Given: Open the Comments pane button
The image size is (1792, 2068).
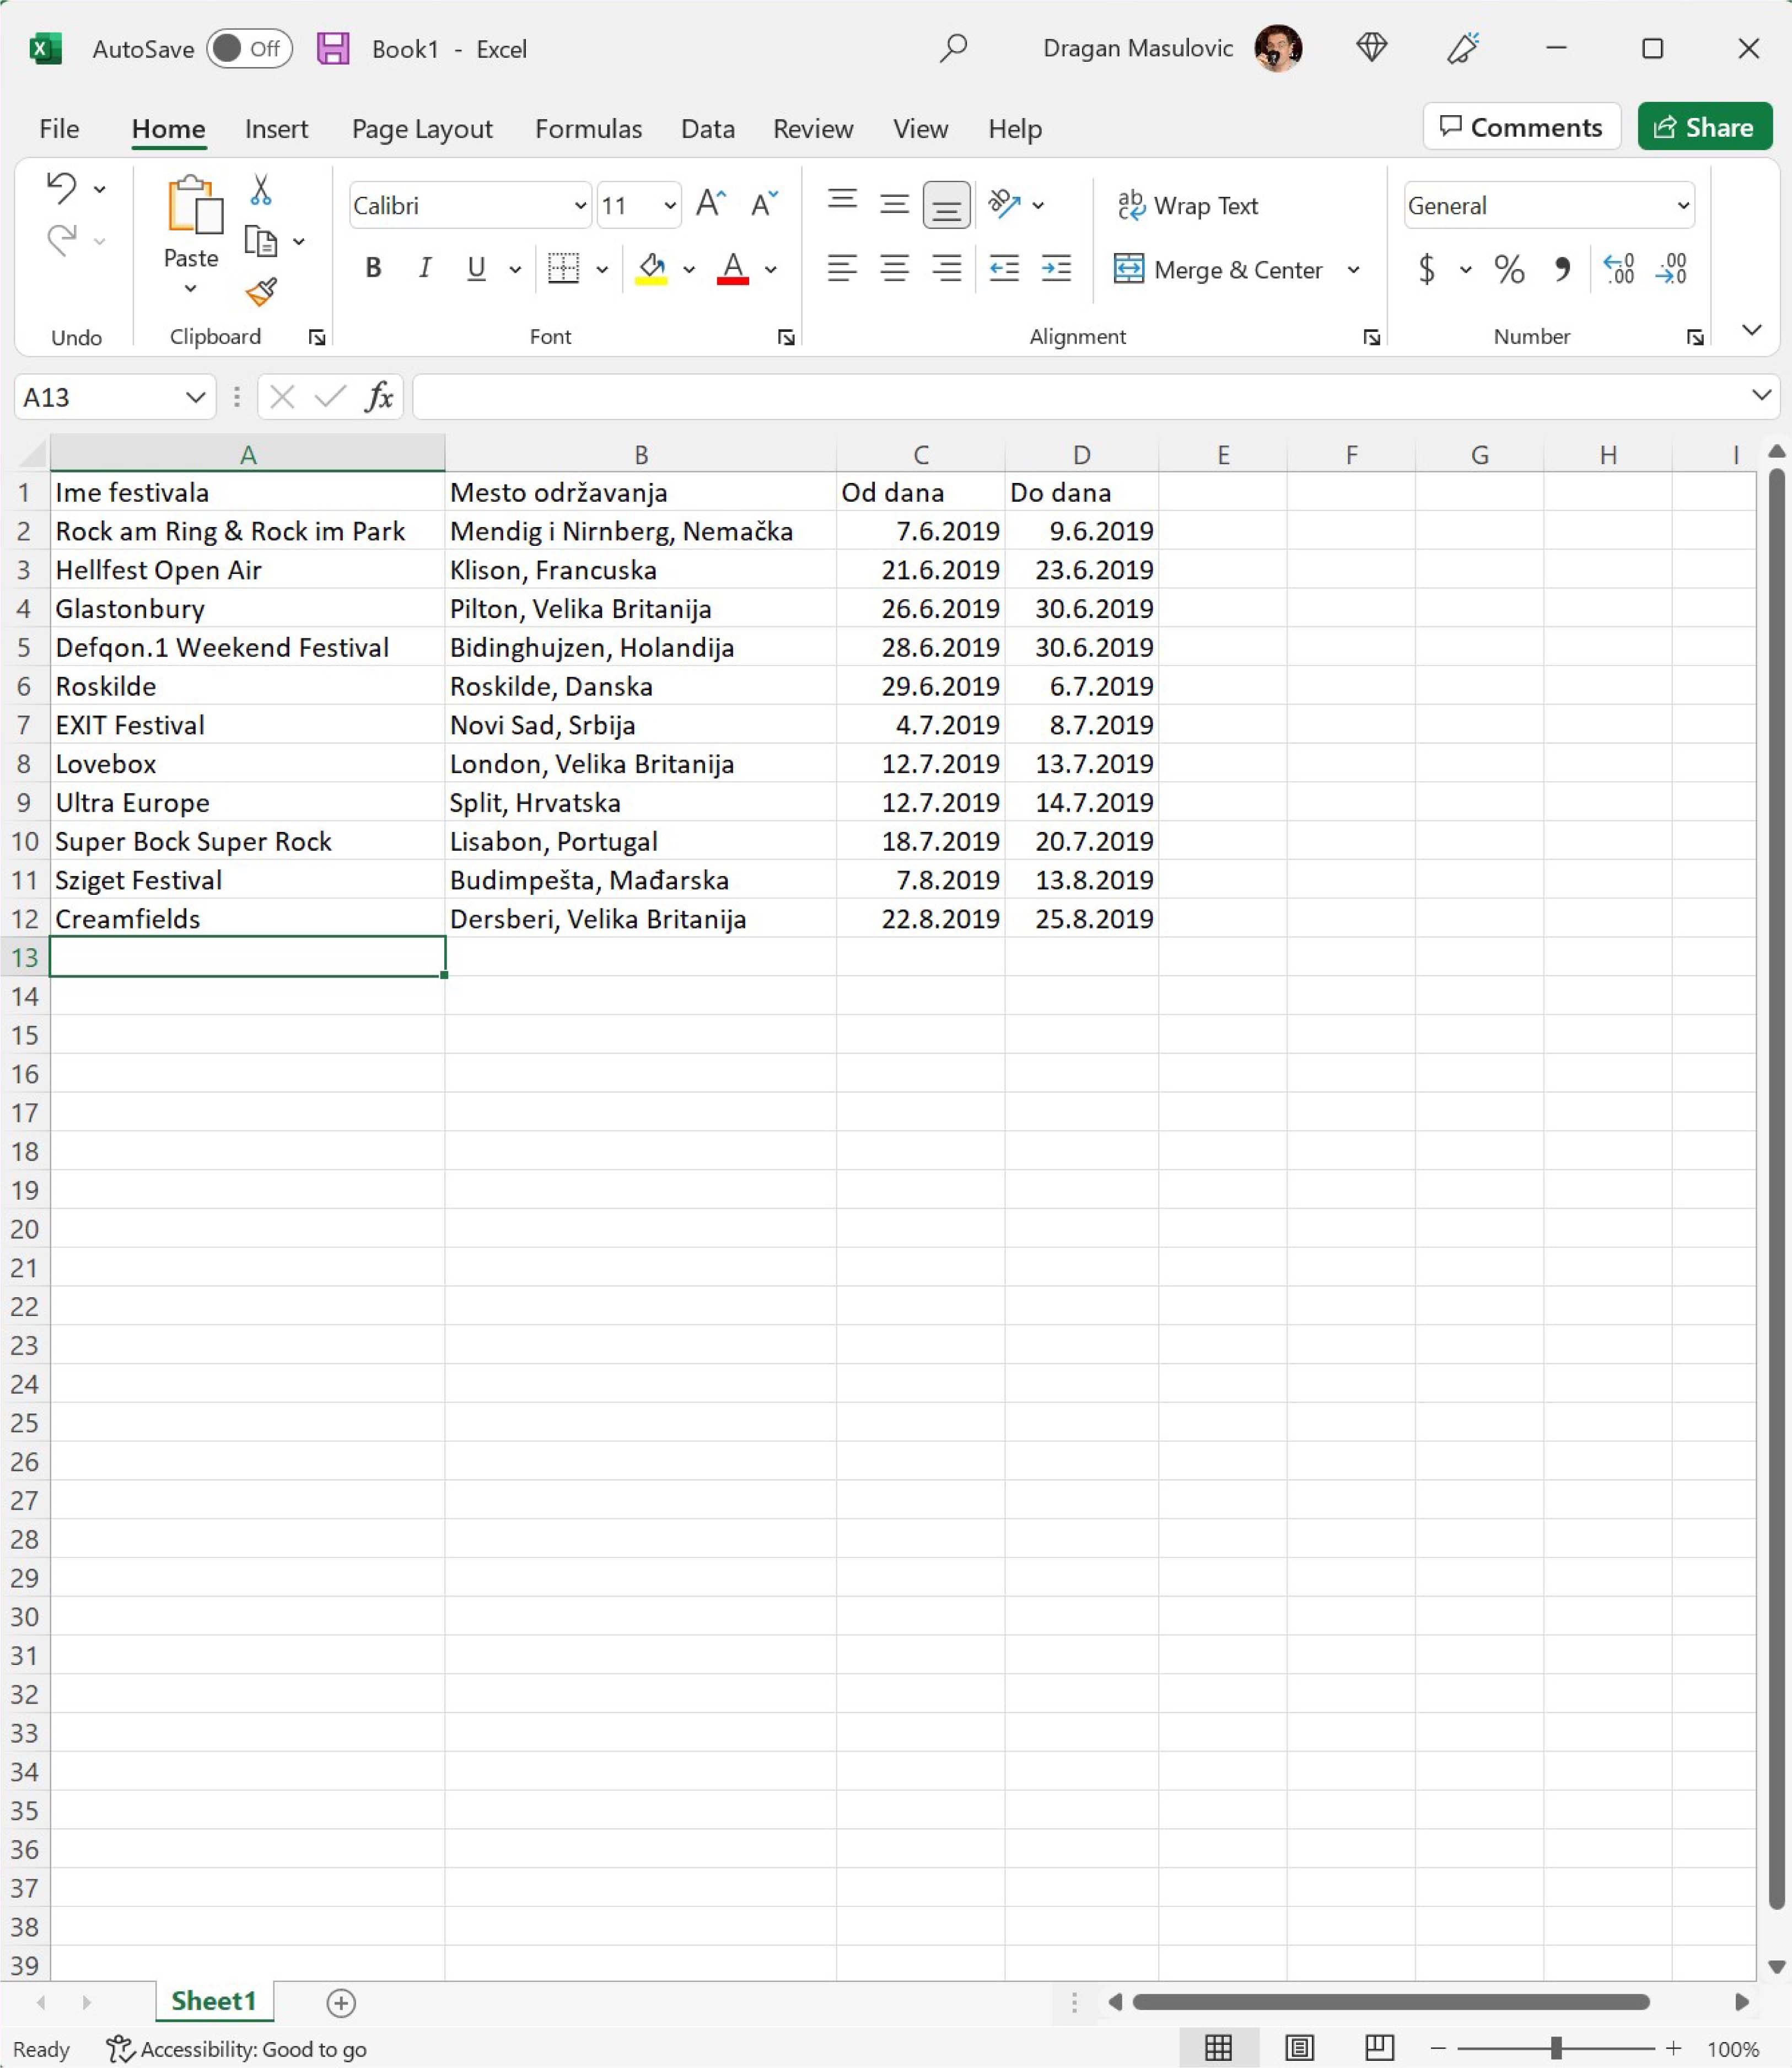Looking at the screenshot, I should [1521, 127].
